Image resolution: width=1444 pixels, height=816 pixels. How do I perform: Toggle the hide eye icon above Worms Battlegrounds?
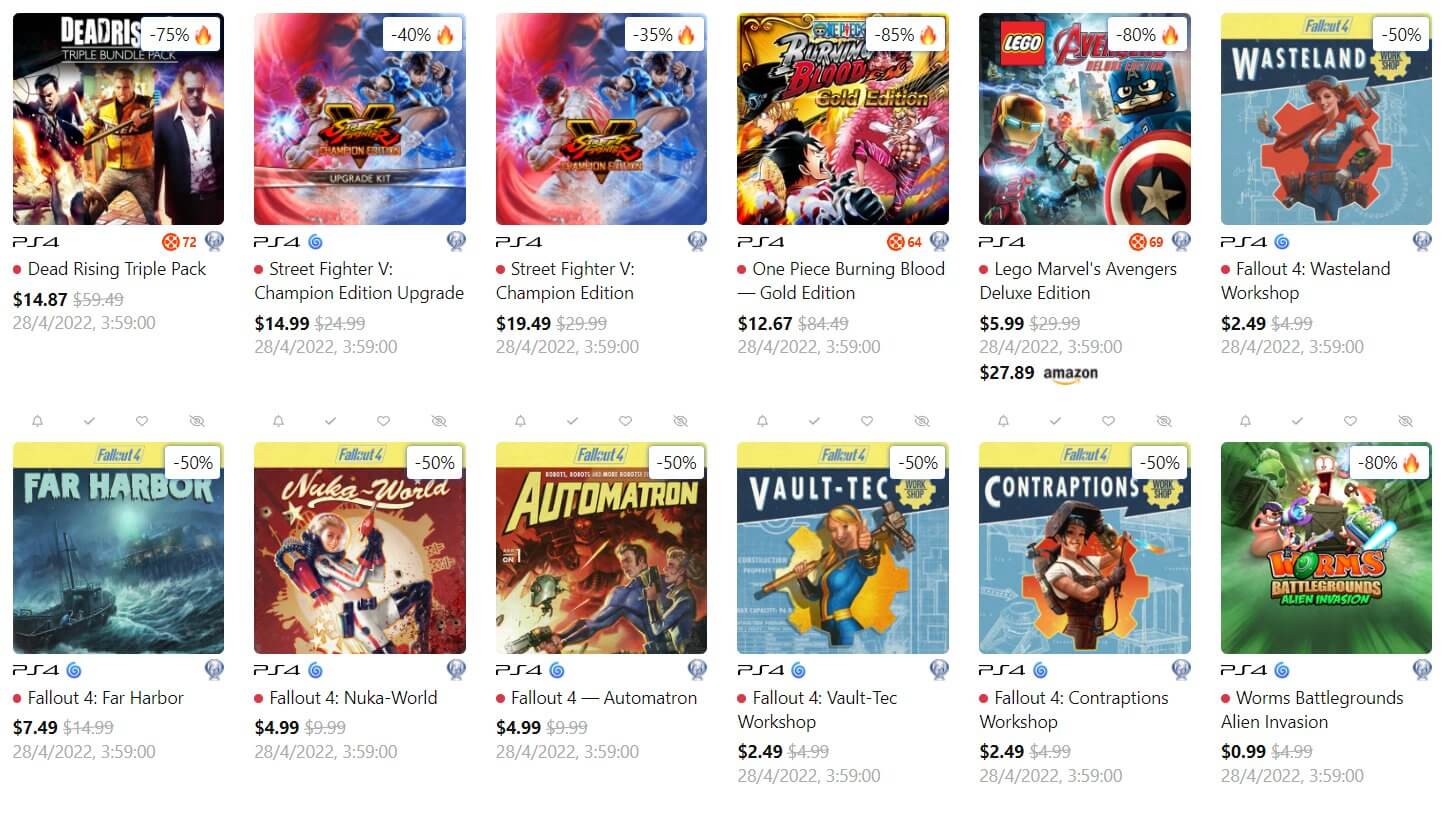pyautogui.click(x=1405, y=421)
